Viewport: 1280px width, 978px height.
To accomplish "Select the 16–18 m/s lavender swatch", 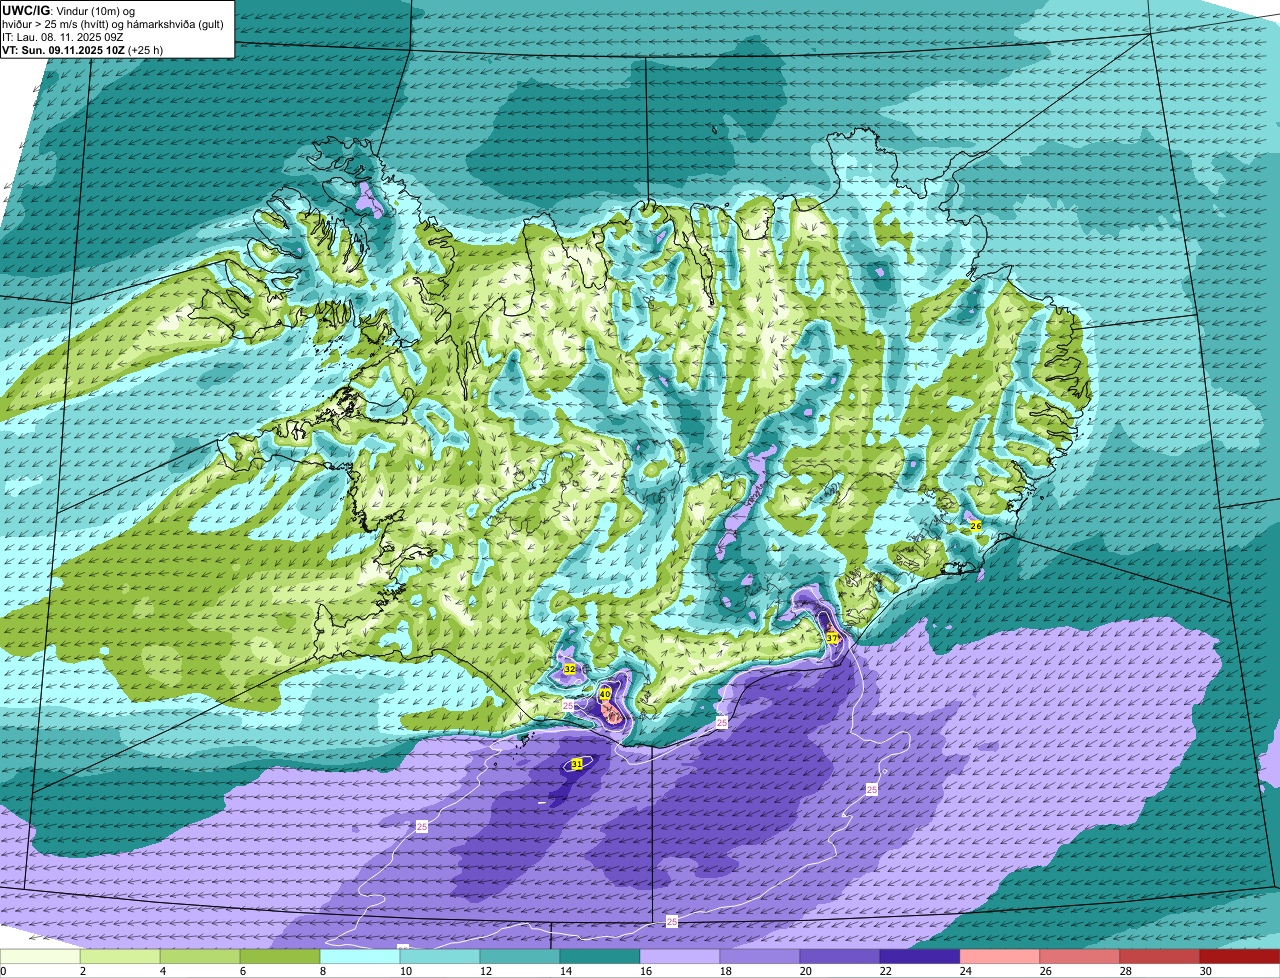I will pos(680,957).
